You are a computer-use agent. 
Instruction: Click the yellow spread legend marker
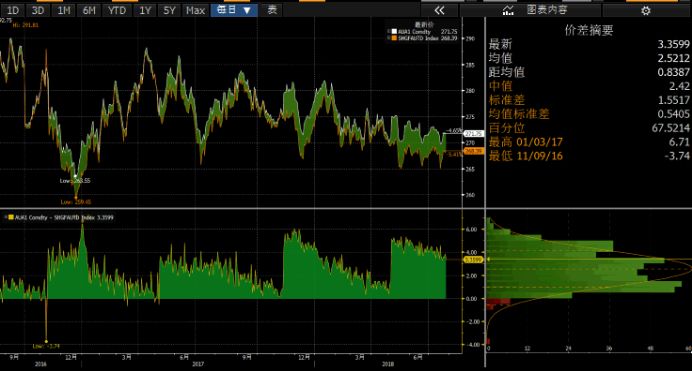[x=11, y=217]
